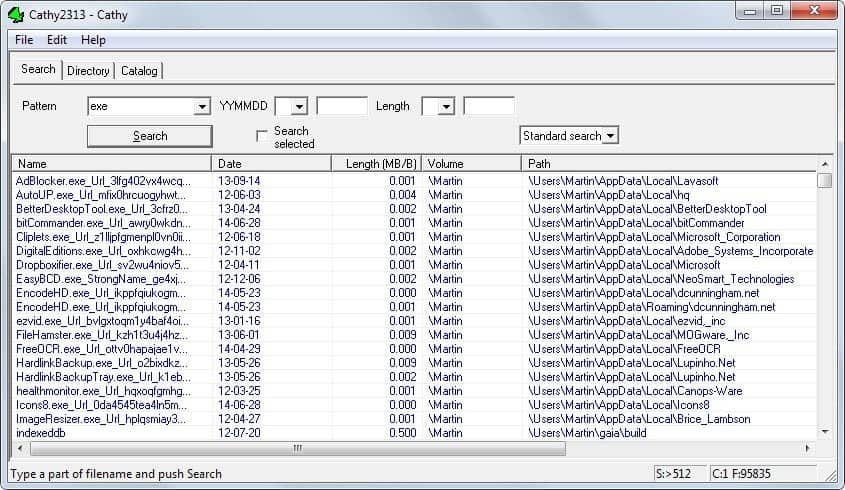845x490 pixels.
Task: Open the File menu
Action: pyautogui.click(x=24, y=40)
